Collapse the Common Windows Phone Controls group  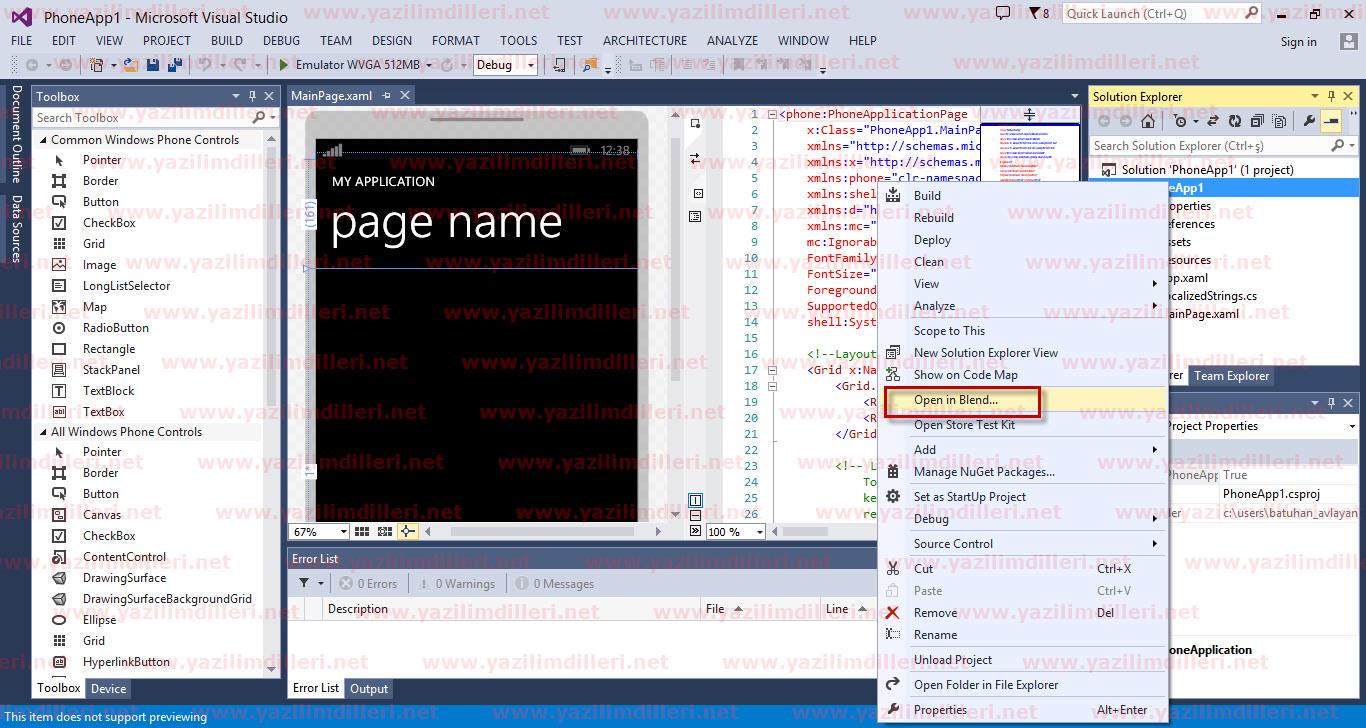(43, 140)
